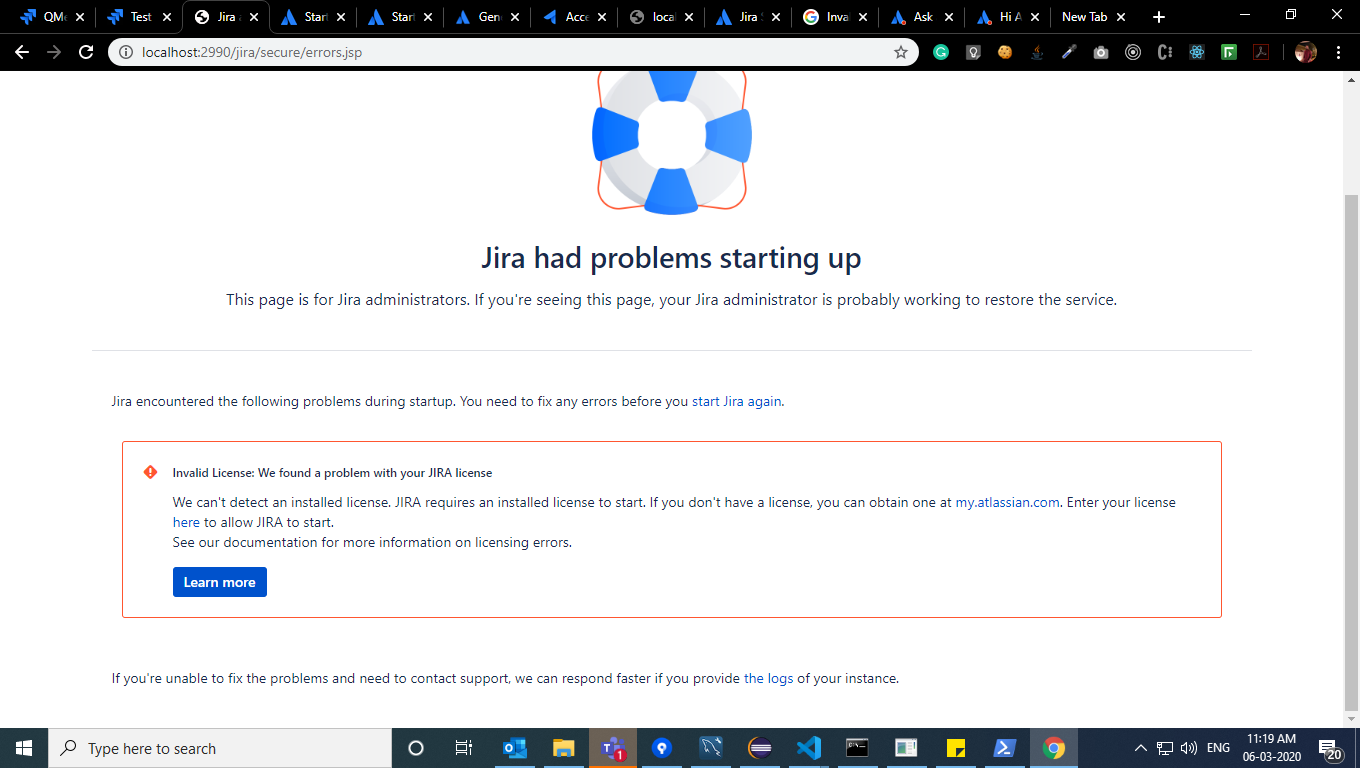Open Visual Studio Code from the taskbar

tap(809, 748)
